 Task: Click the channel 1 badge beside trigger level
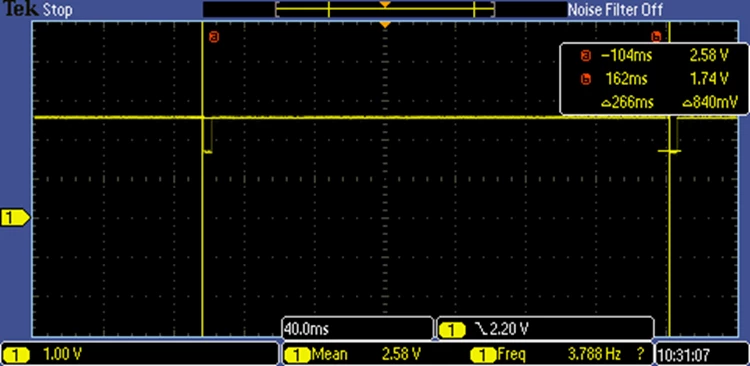(452, 330)
